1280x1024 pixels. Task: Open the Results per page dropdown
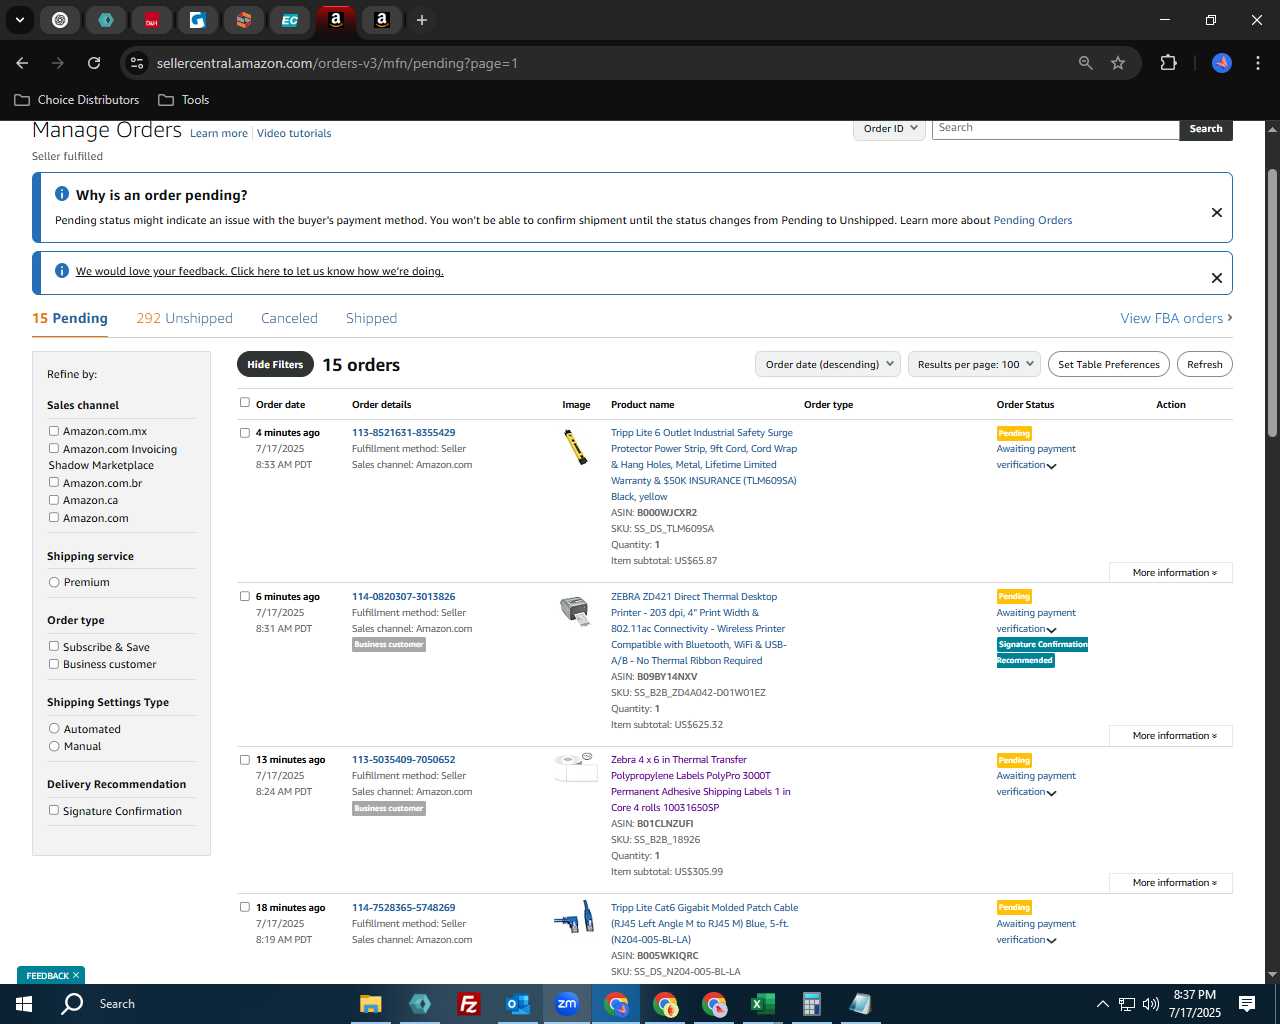(x=975, y=364)
